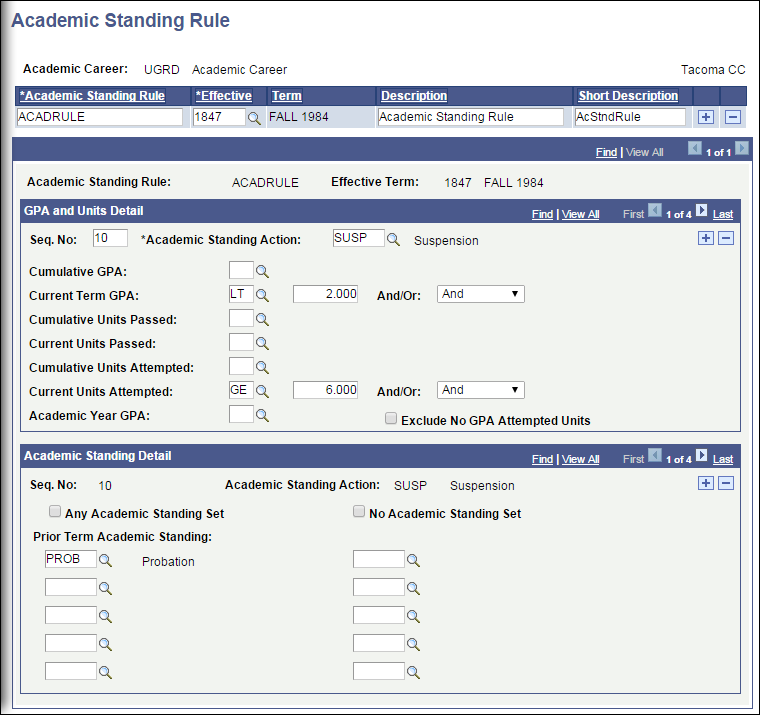Jump to Last in GPA and Units Detail

click(723, 214)
